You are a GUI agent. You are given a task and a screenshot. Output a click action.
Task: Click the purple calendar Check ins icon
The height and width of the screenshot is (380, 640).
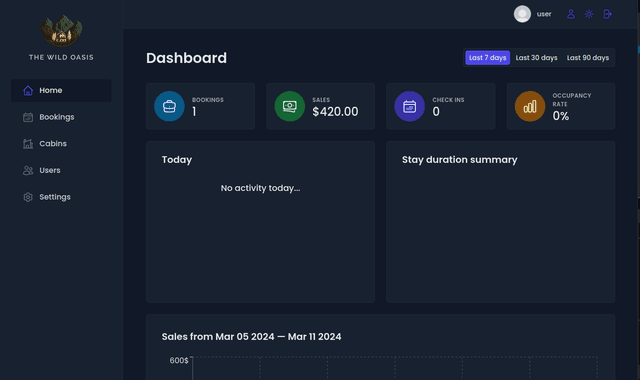click(x=409, y=106)
